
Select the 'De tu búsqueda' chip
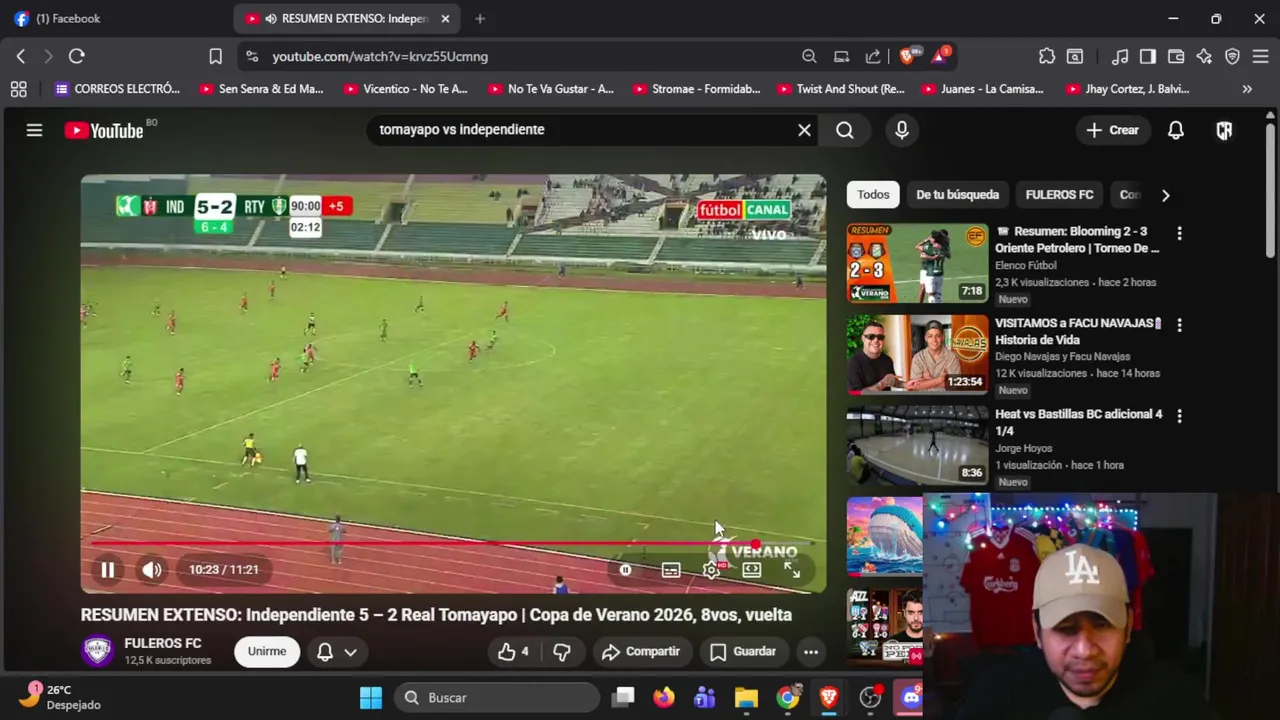[958, 195]
